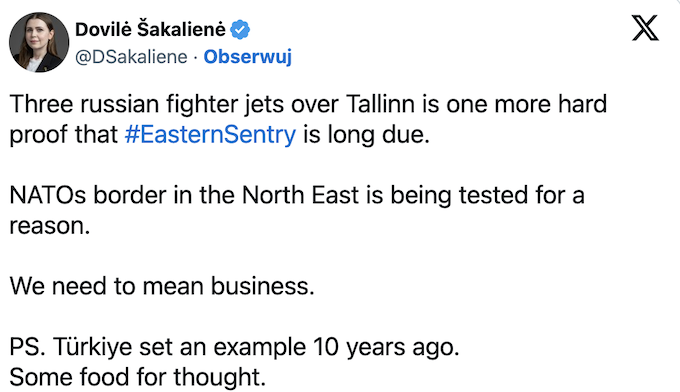This screenshot has width=680, height=392.
Task: Click the "proof that" text before hashtag
Action: 64,134
